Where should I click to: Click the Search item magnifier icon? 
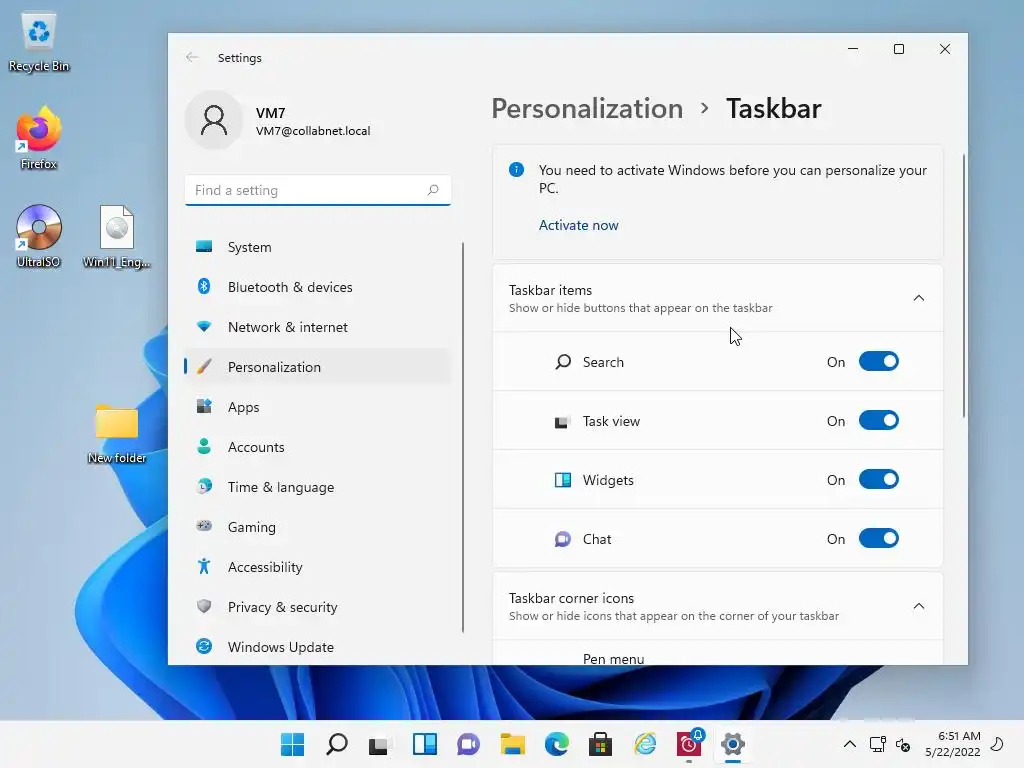click(x=562, y=362)
